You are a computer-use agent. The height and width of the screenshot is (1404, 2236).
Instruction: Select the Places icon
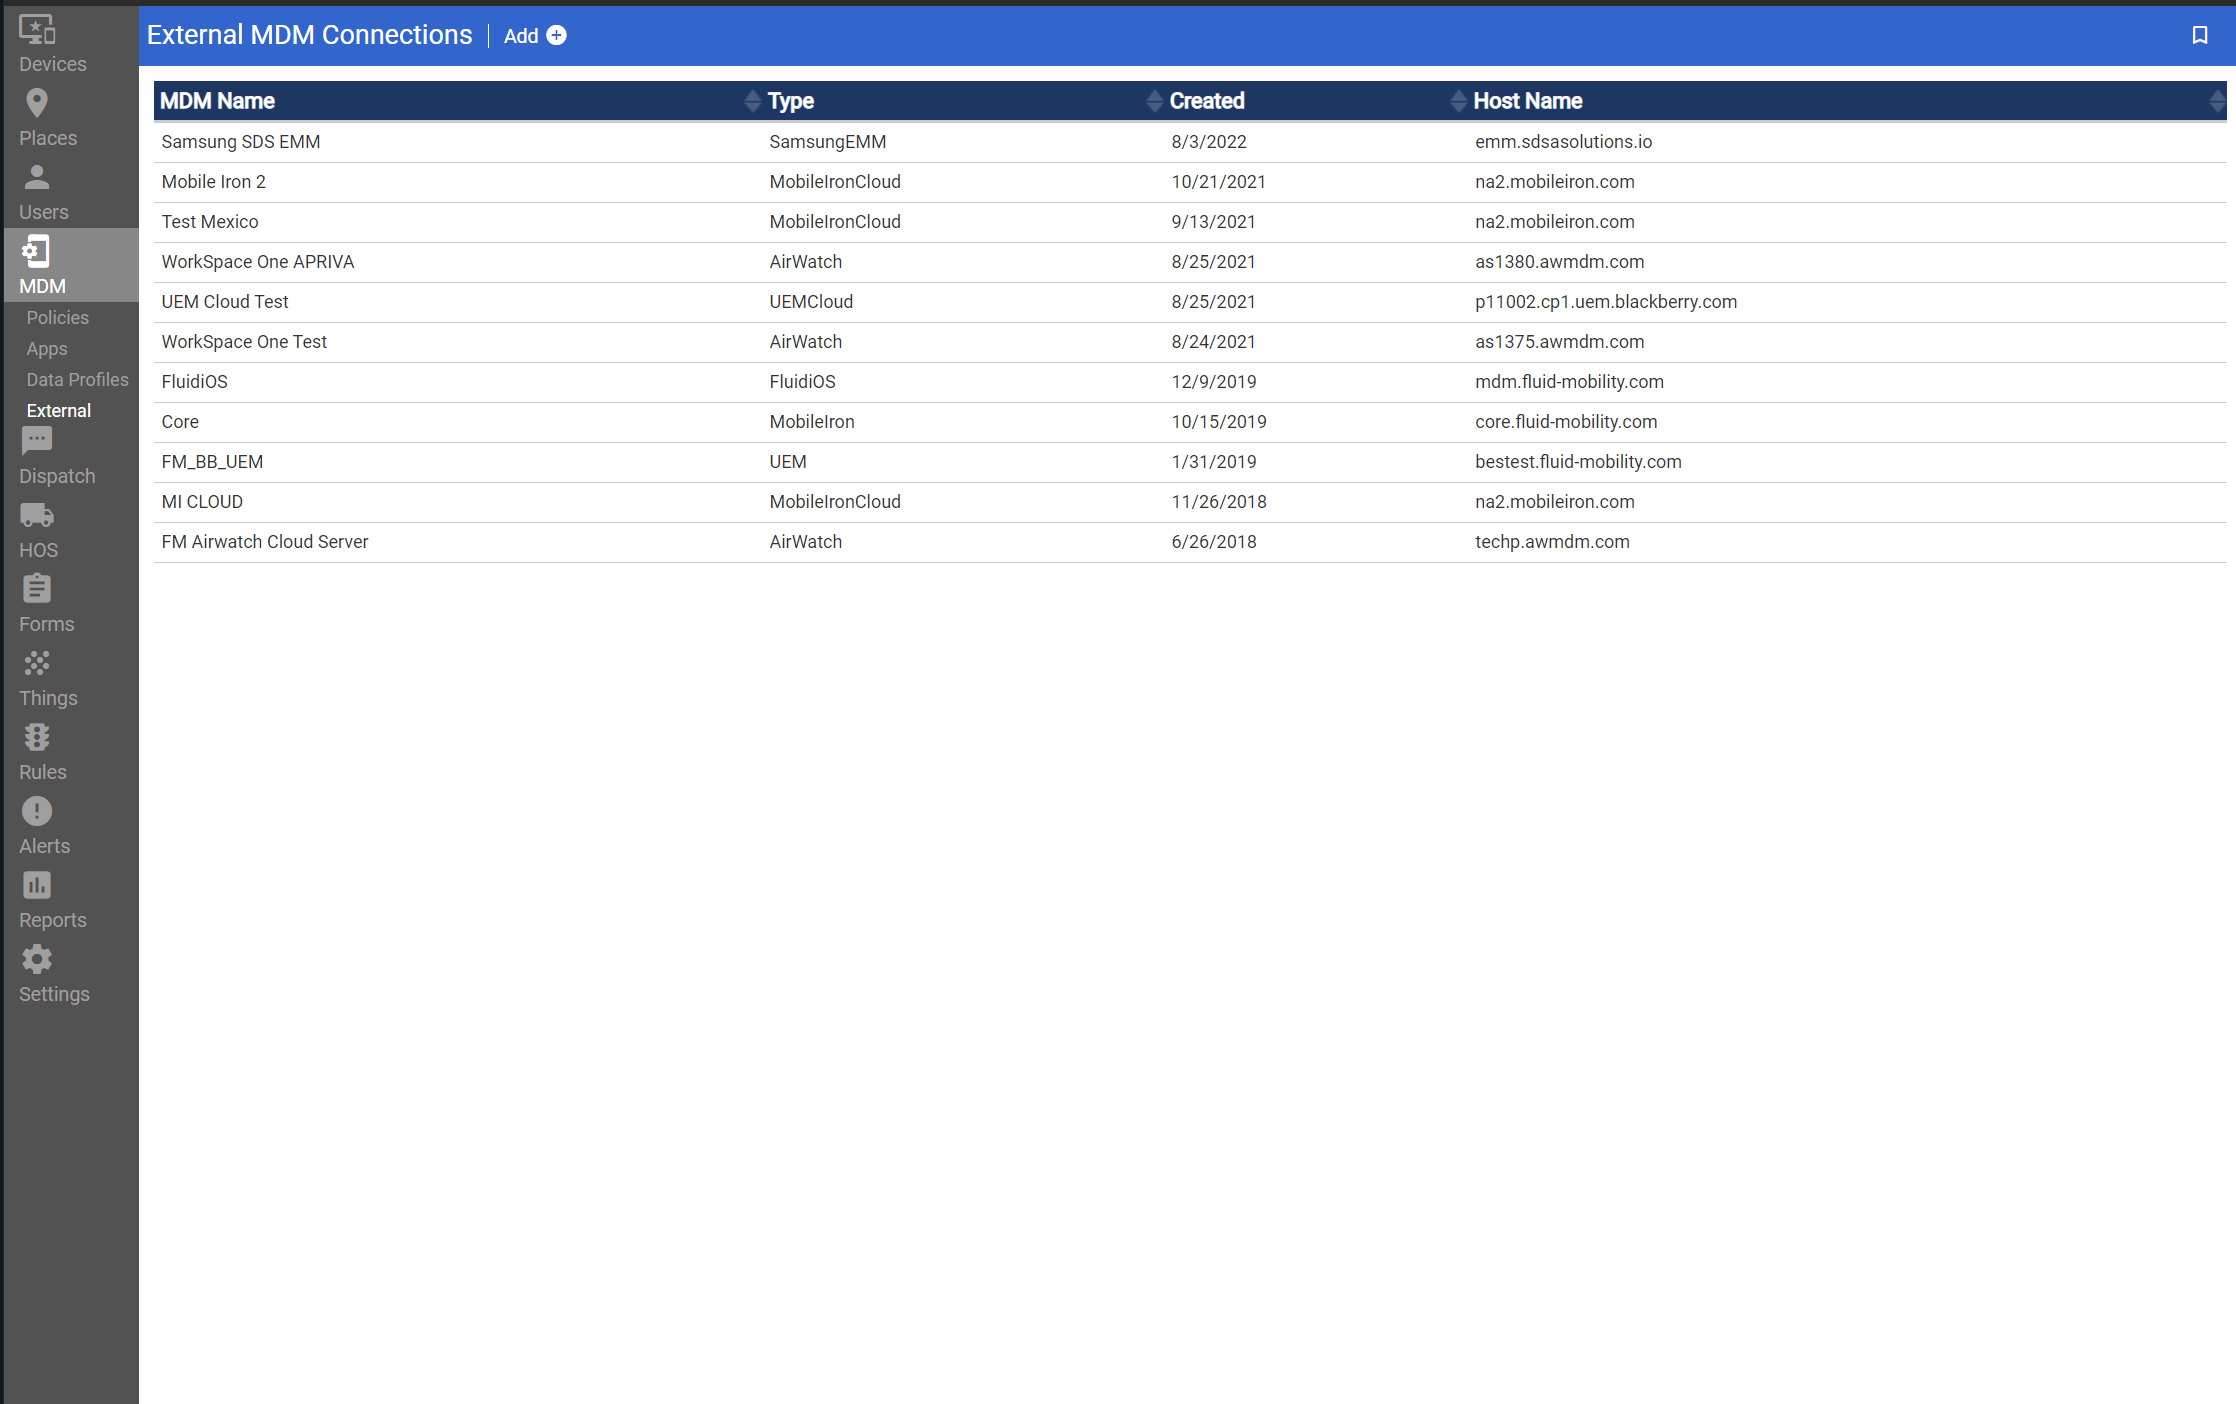[37, 113]
